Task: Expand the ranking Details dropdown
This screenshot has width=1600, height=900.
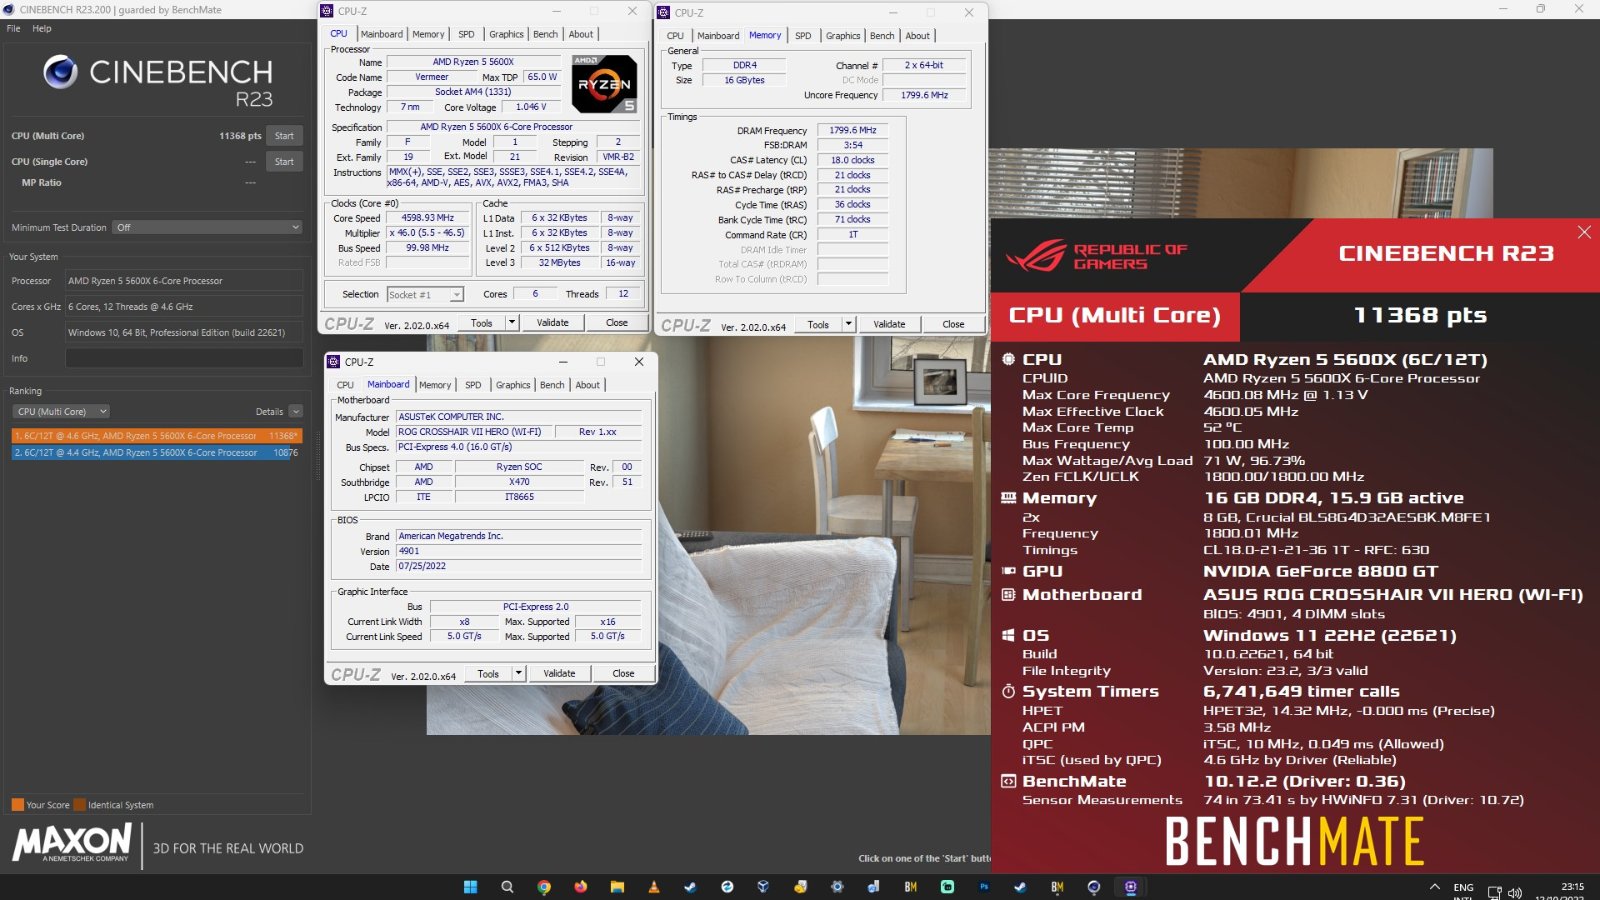Action: point(296,411)
